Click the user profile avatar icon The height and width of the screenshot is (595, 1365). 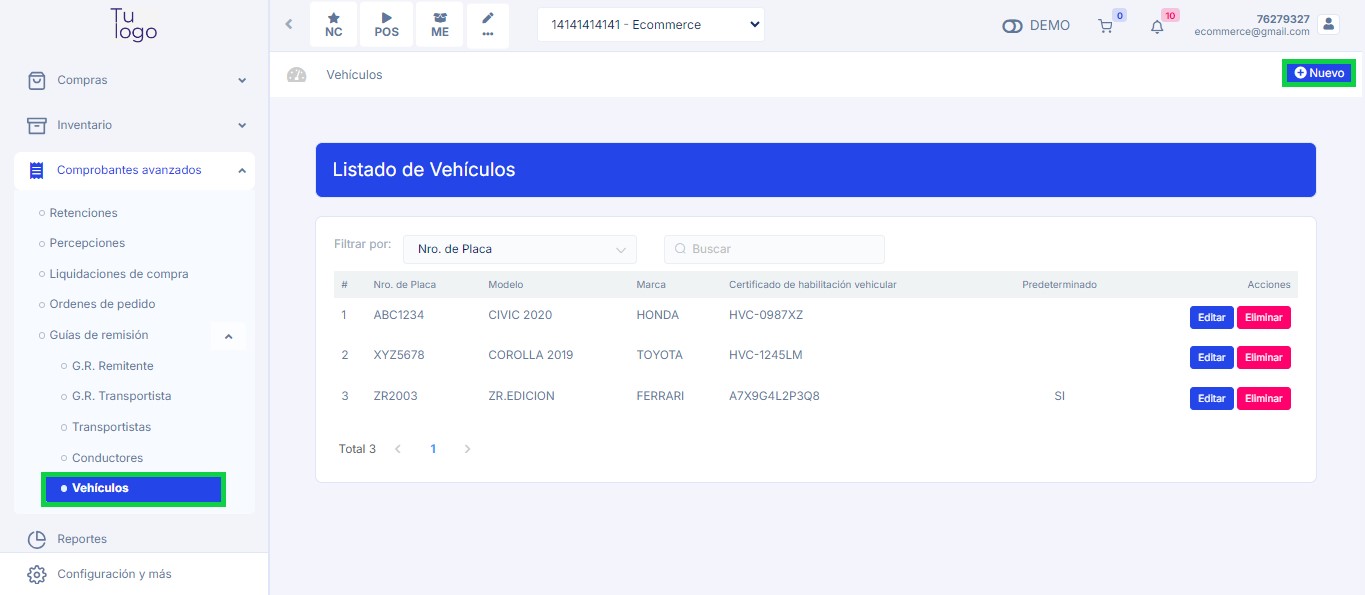click(x=1328, y=24)
